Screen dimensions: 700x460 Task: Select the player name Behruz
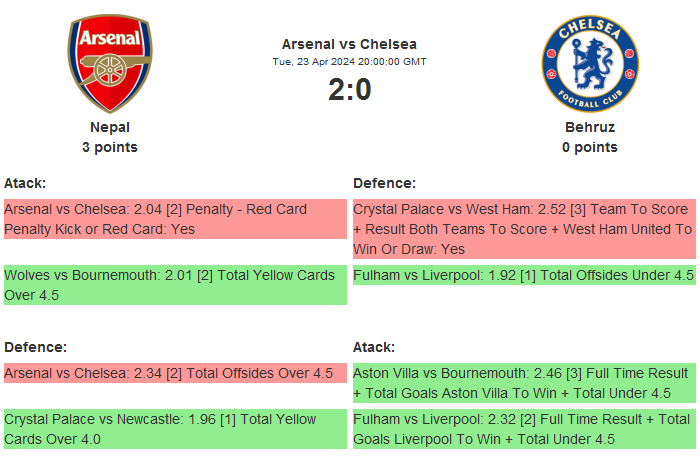pos(589,127)
